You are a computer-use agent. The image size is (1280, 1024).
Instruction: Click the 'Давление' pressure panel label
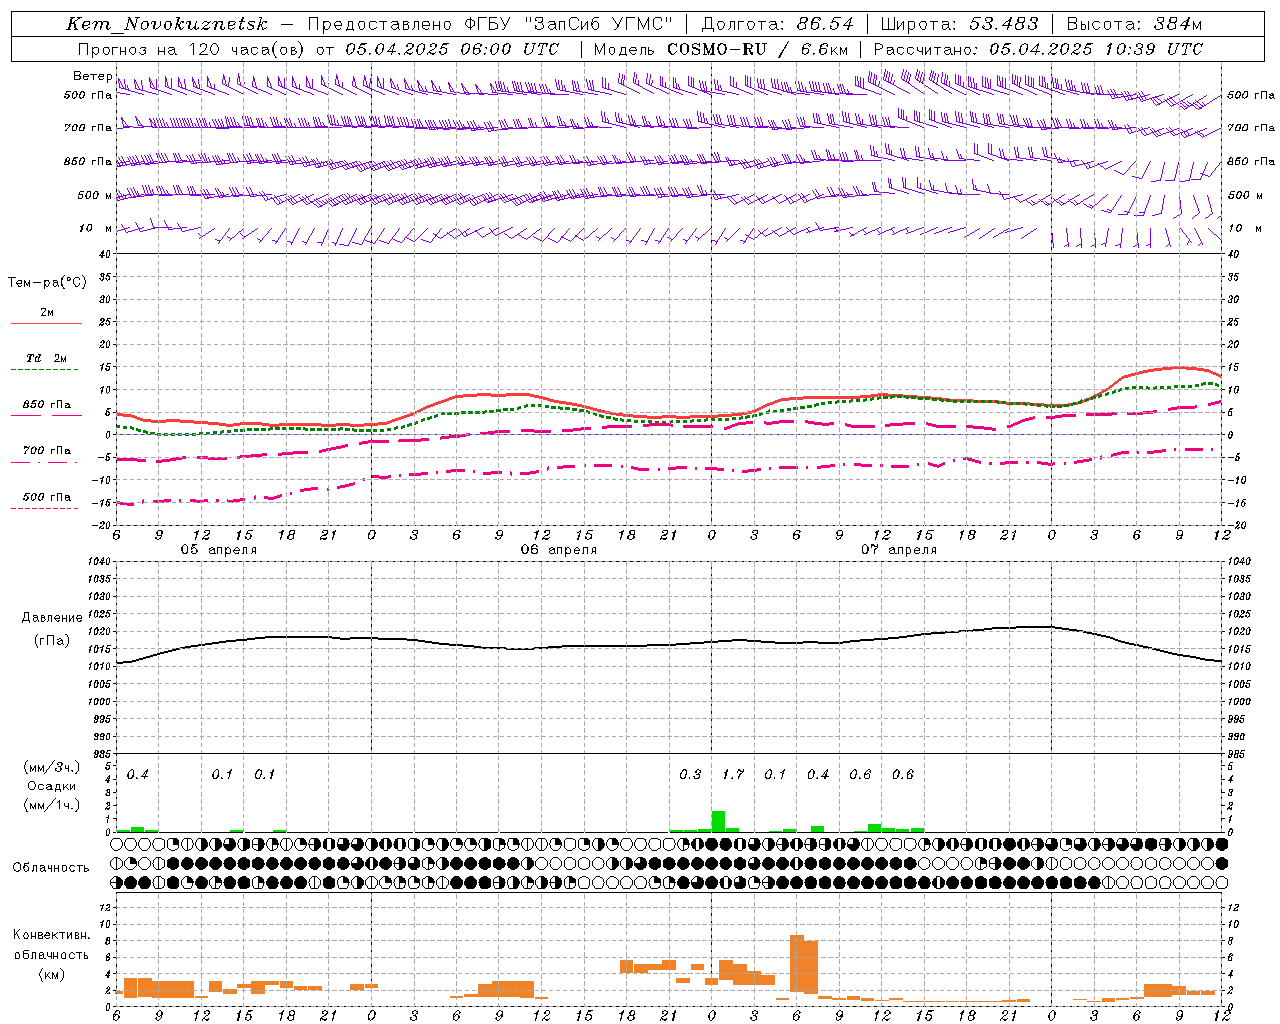52,618
